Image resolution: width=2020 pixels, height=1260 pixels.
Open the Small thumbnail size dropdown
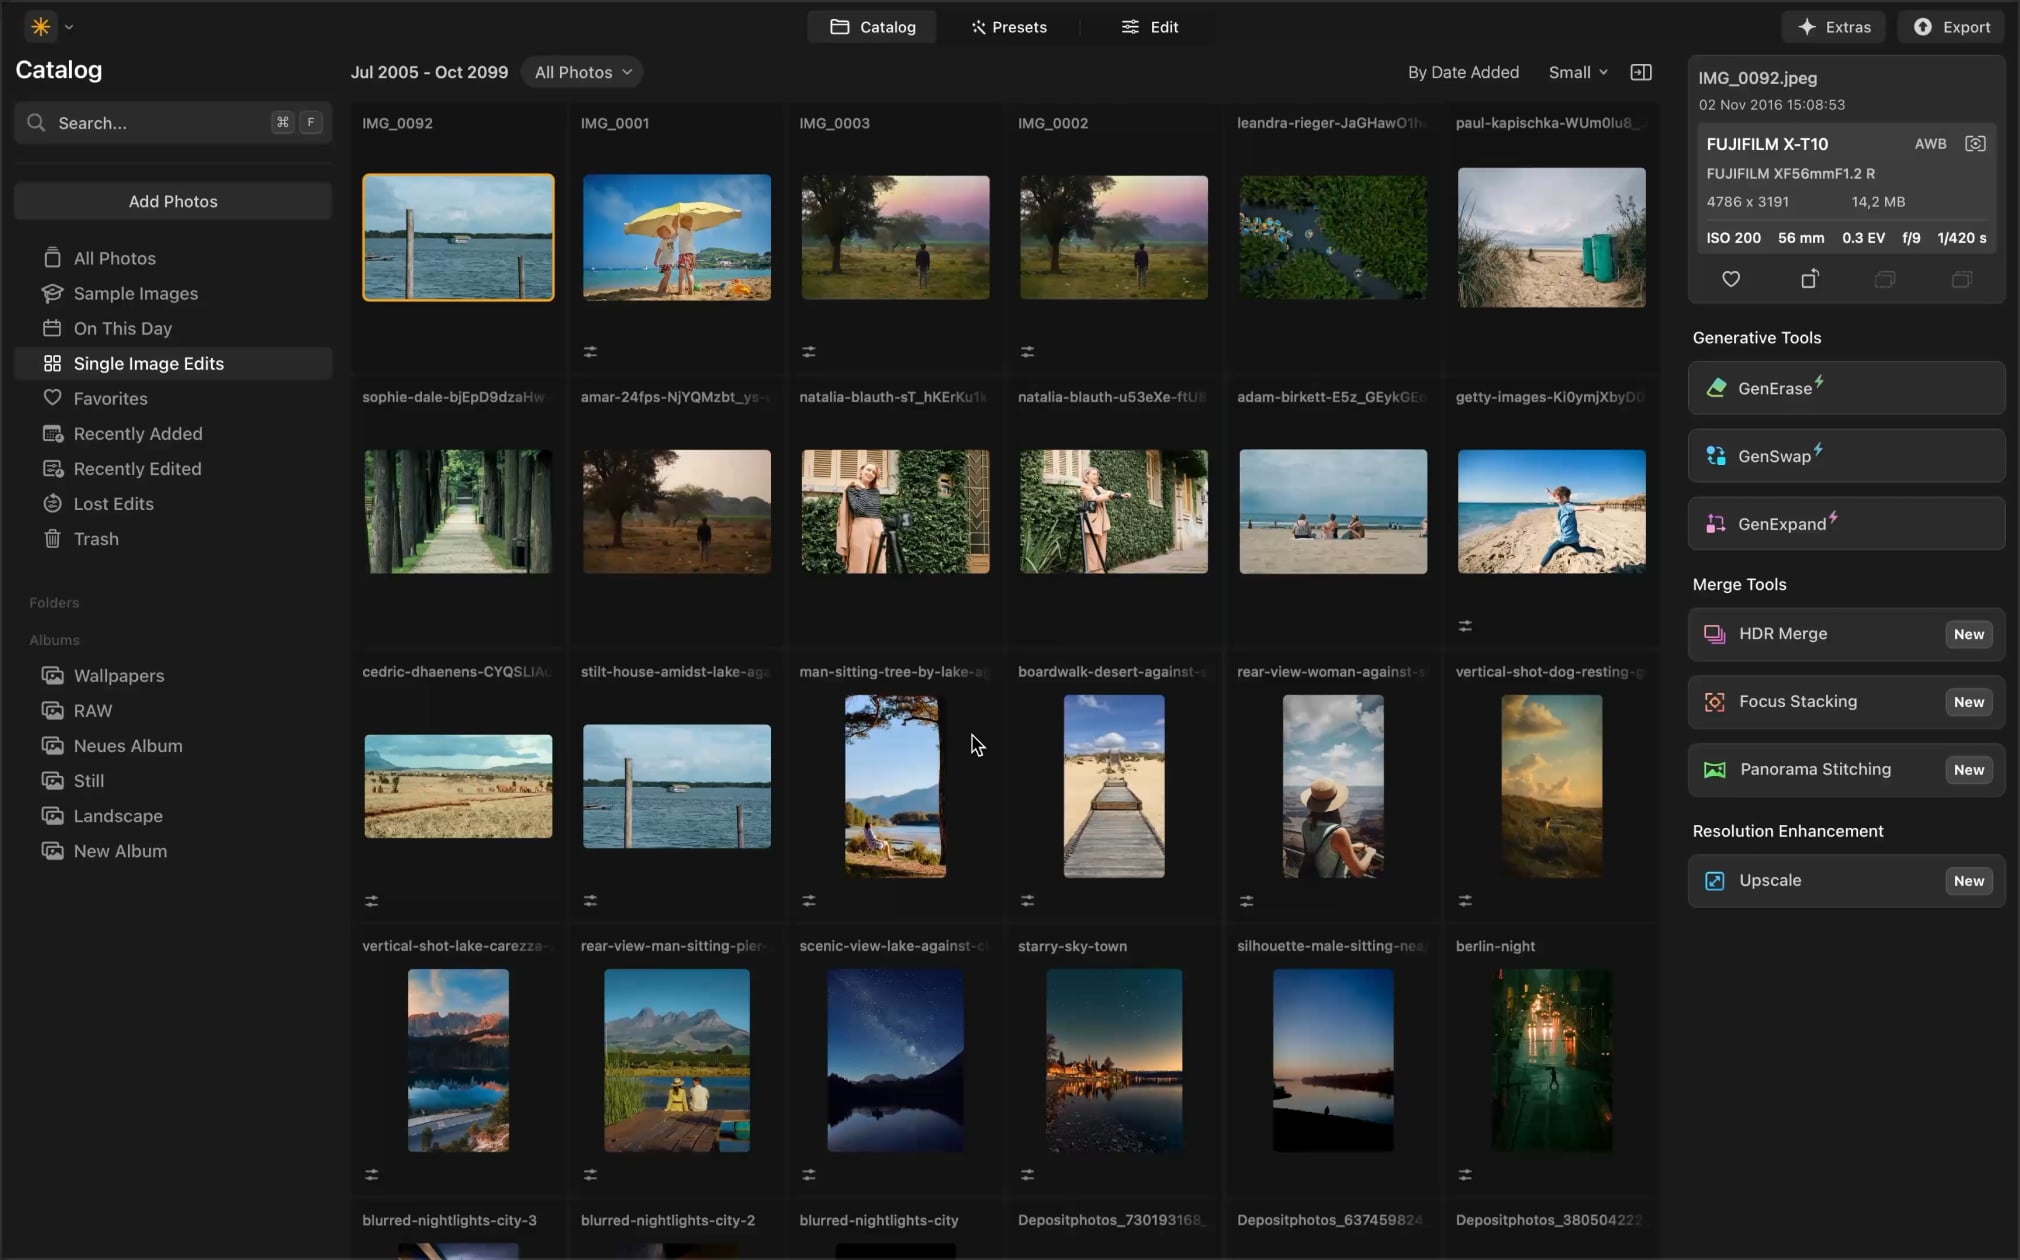pos(1578,72)
